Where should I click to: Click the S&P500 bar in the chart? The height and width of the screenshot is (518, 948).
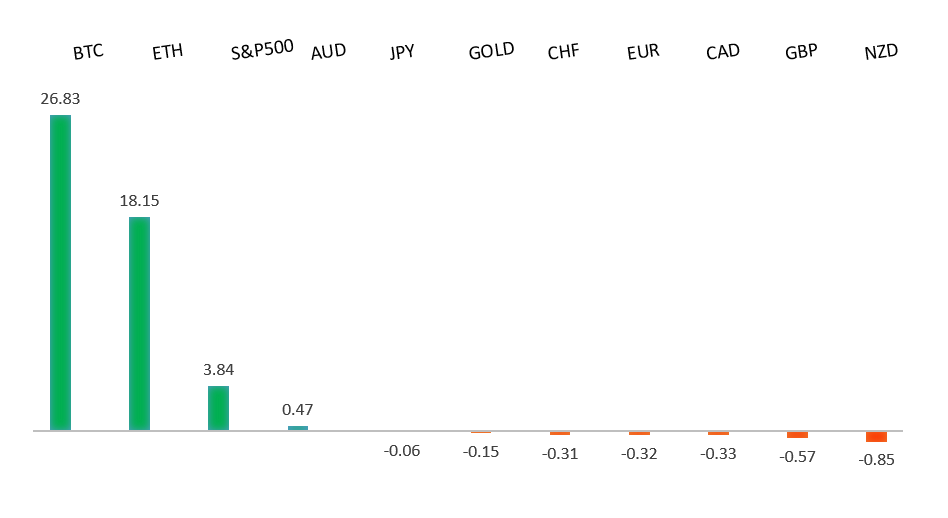pyautogui.click(x=218, y=408)
